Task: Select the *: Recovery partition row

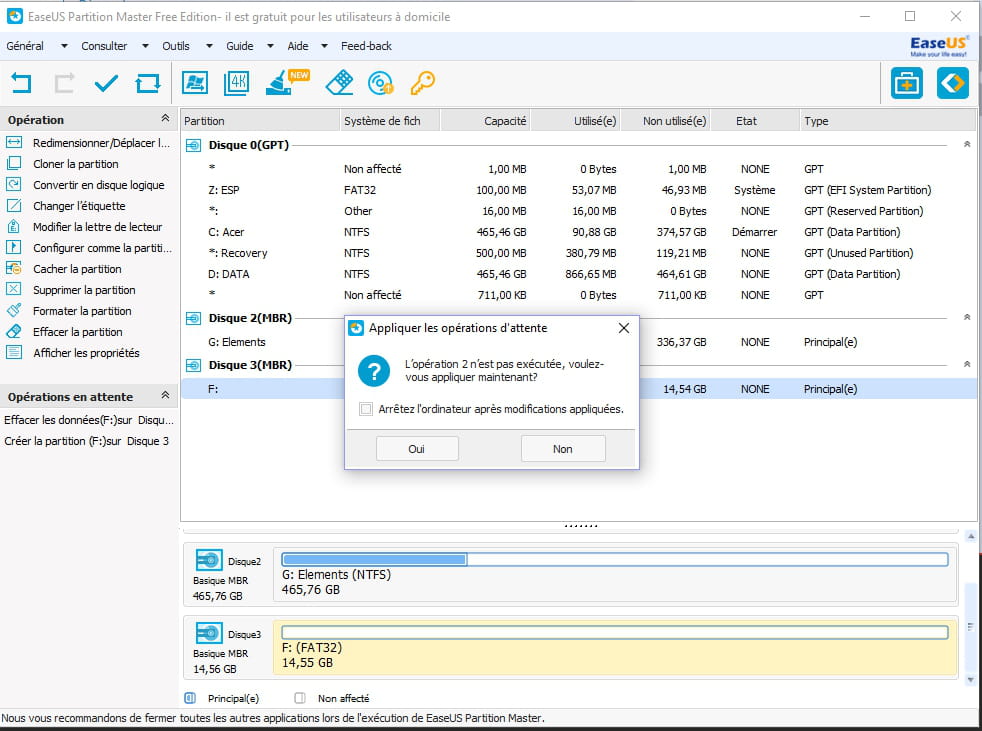Action: point(579,253)
